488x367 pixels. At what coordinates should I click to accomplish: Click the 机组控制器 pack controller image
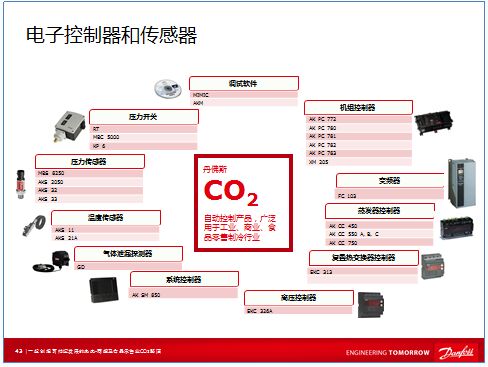[x=433, y=123]
